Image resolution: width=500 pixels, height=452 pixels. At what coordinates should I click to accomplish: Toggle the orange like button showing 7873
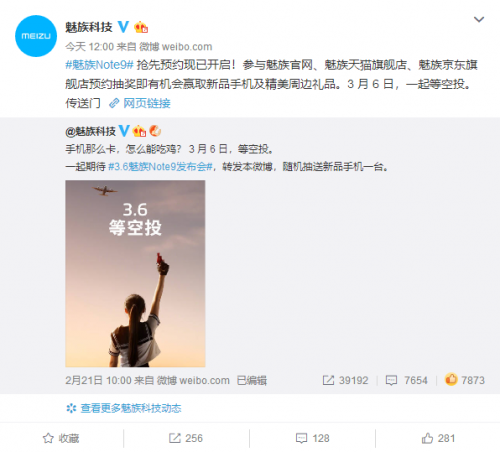tap(451, 380)
